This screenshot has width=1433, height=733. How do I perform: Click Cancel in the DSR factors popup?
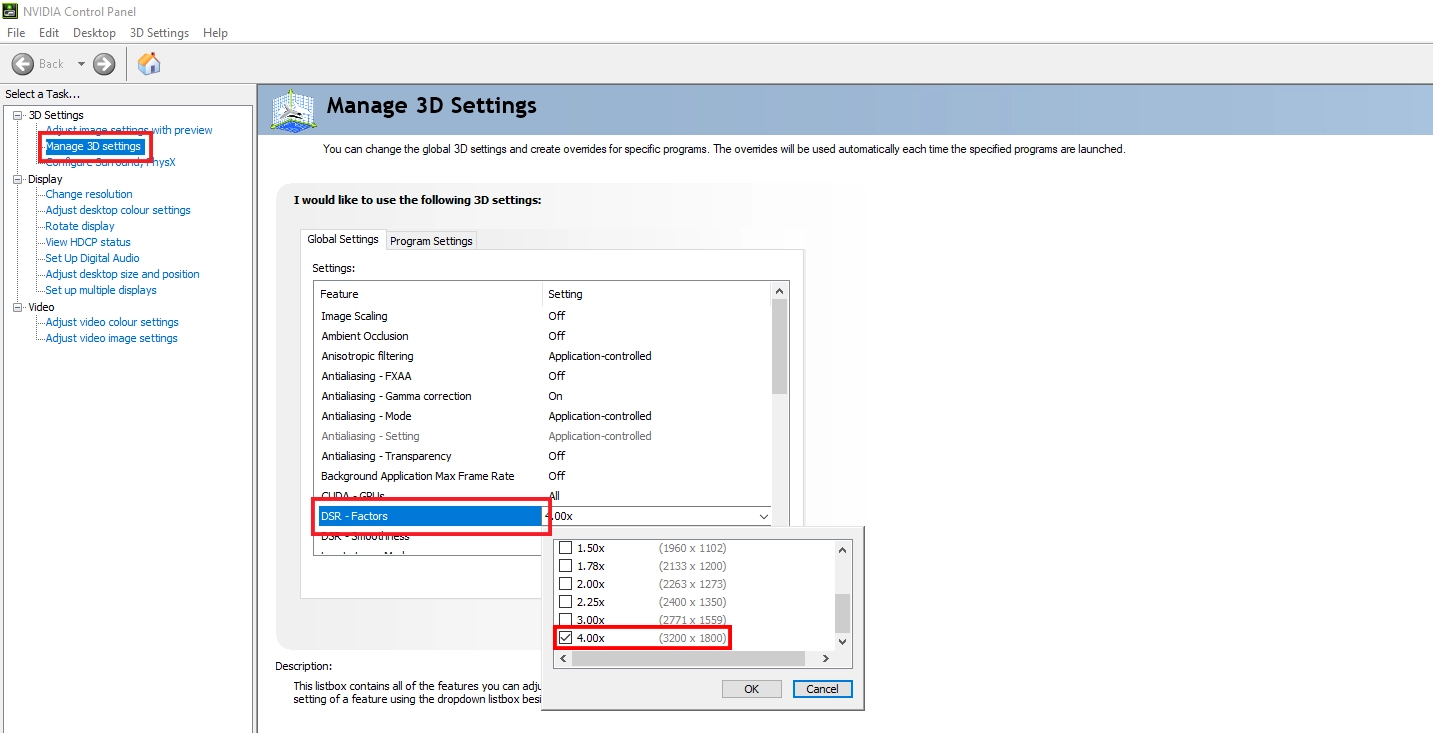click(x=822, y=689)
